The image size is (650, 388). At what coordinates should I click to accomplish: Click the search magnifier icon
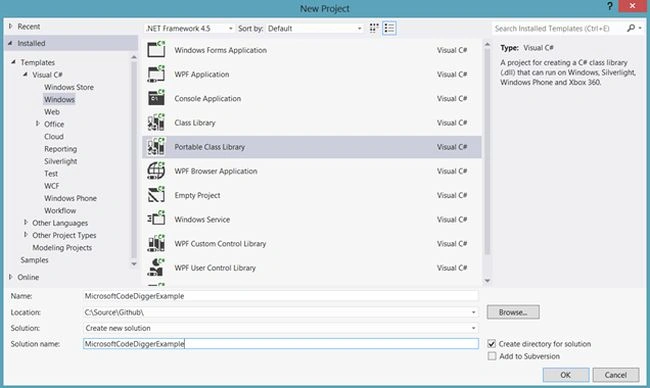[631, 28]
